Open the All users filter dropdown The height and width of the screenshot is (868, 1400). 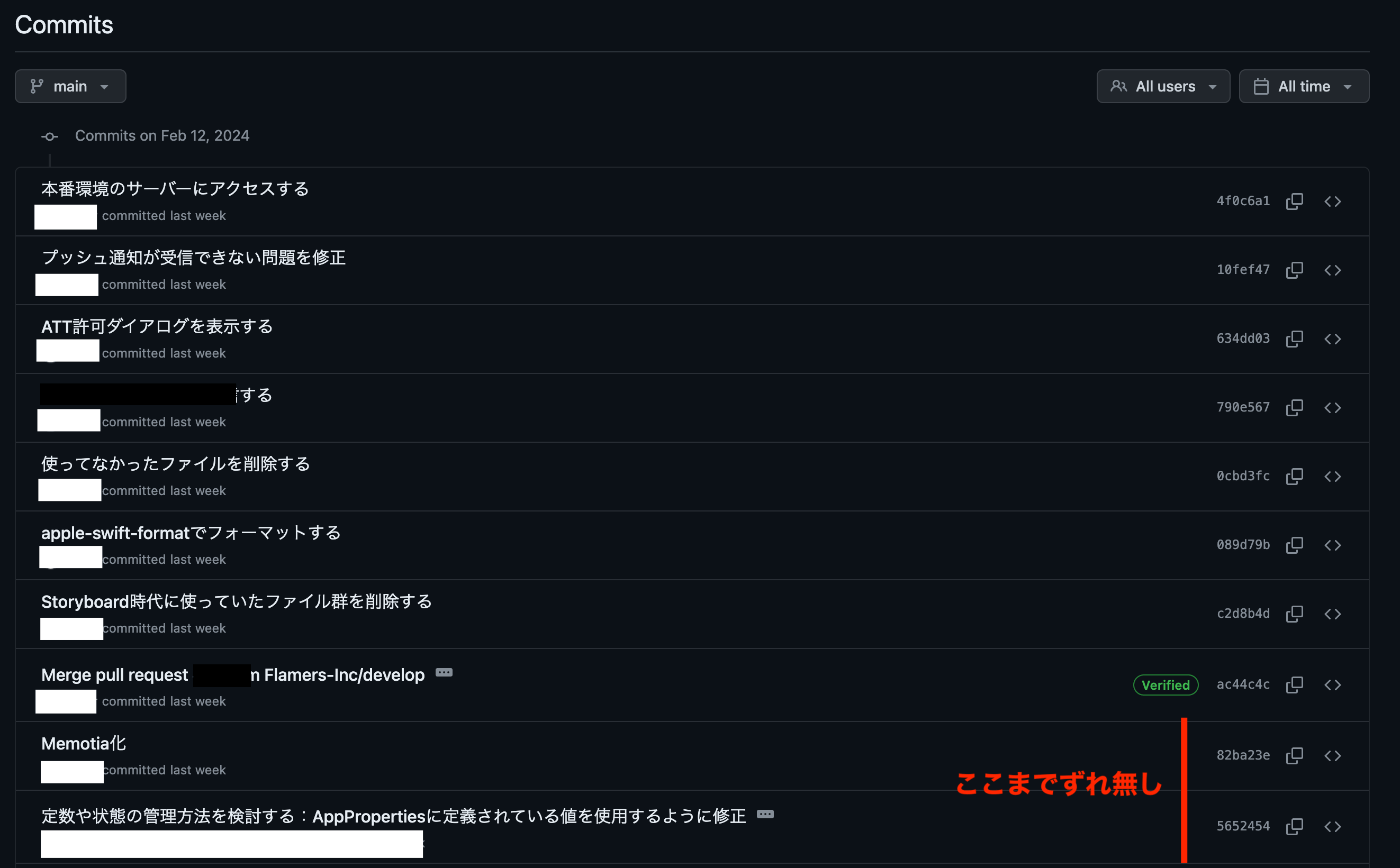1163,86
